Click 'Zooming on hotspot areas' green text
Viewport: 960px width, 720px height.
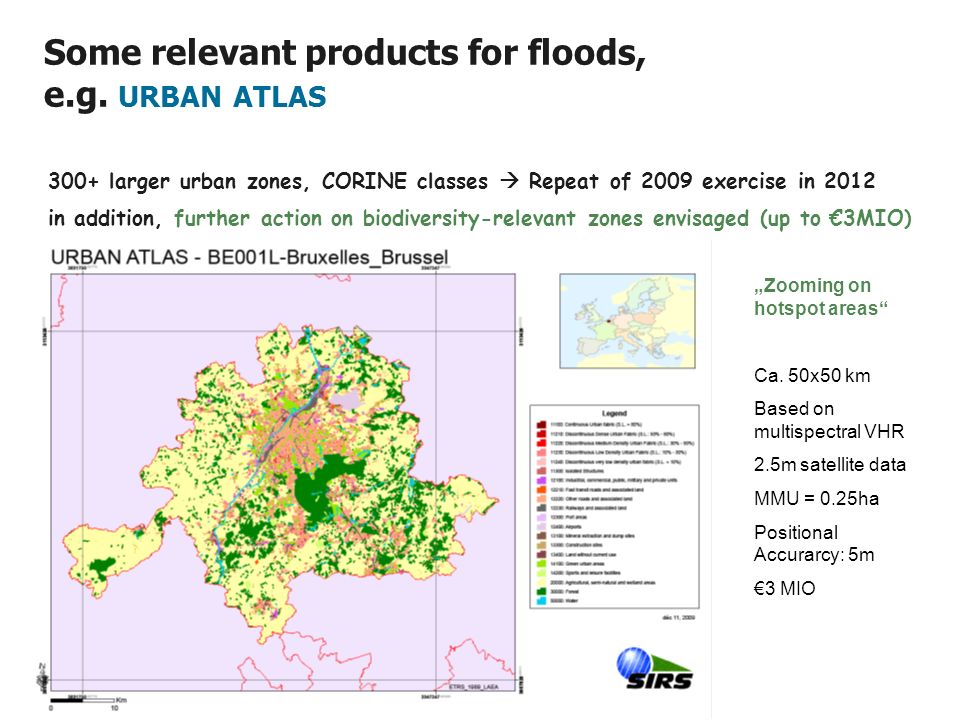(821, 296)
